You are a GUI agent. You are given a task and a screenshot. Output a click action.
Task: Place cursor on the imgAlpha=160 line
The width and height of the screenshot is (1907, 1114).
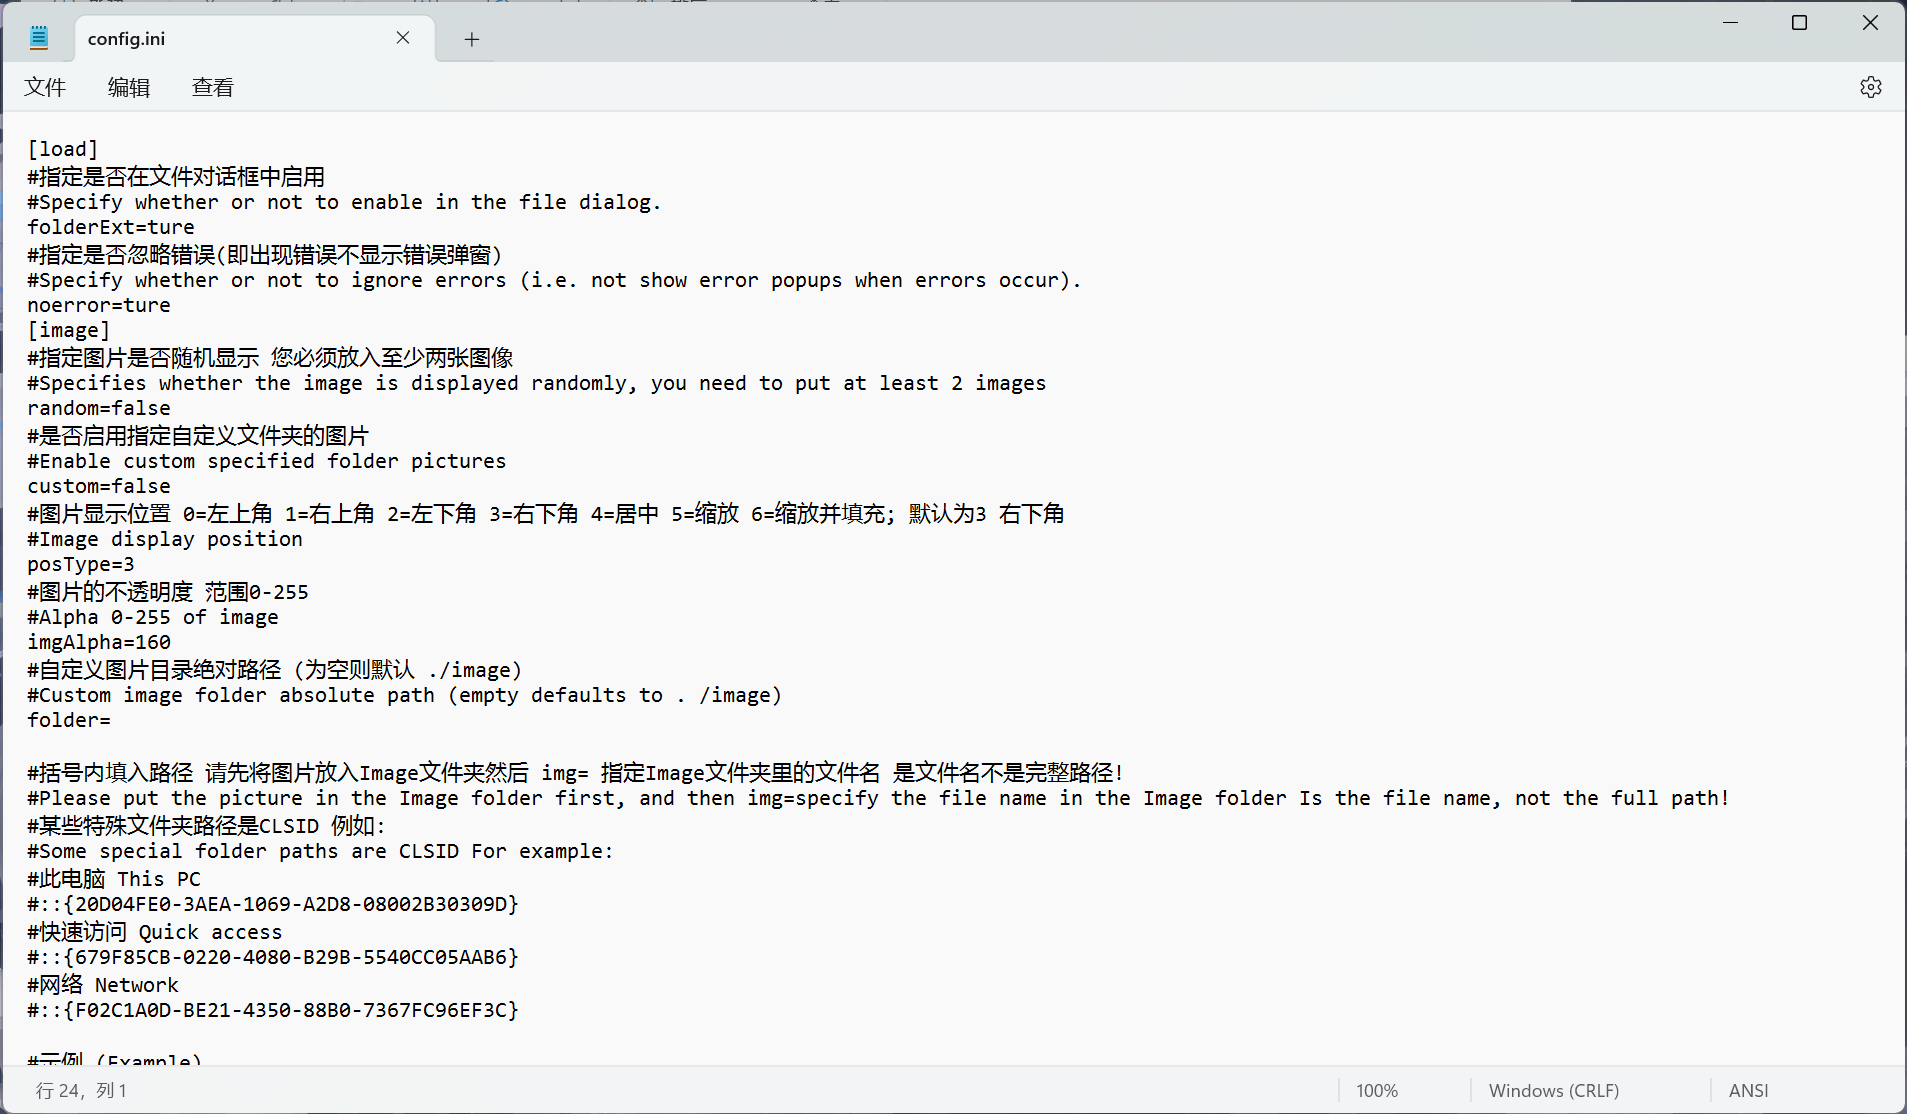(98, 642)
